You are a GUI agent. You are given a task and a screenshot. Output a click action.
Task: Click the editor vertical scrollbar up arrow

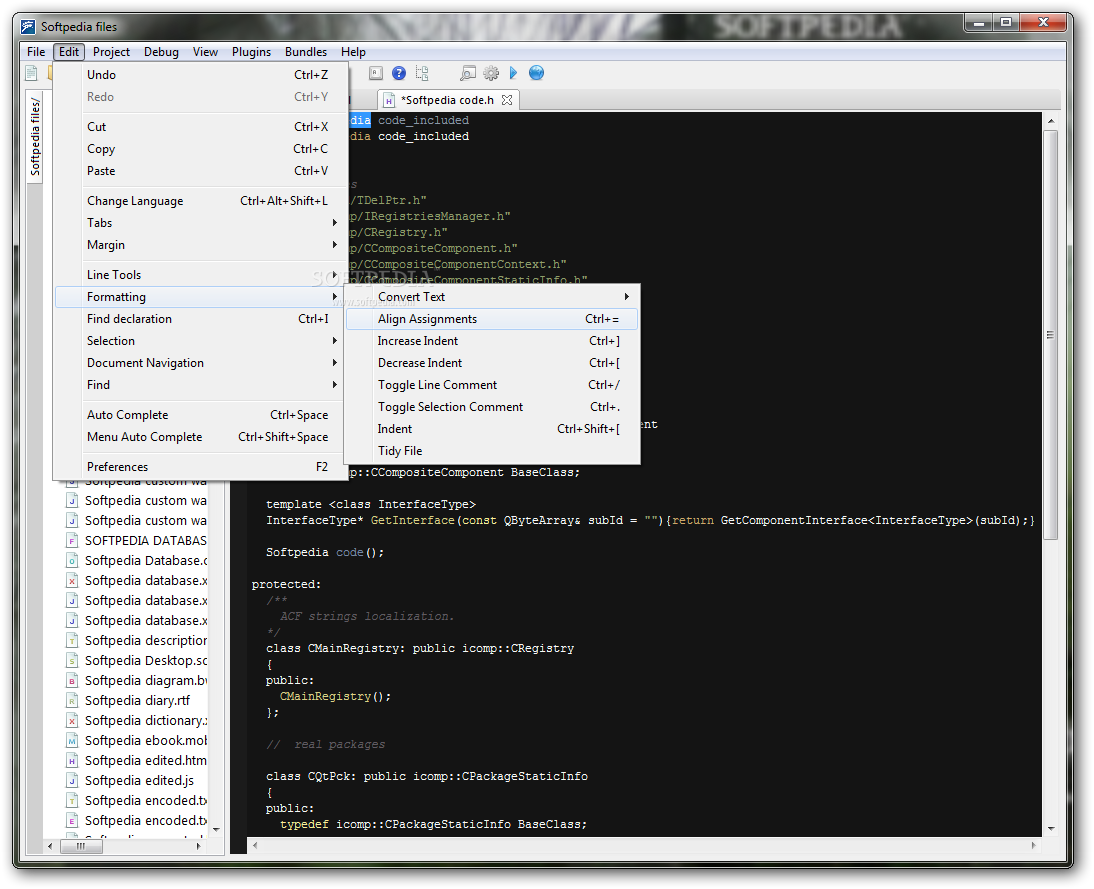[1051, 121]
